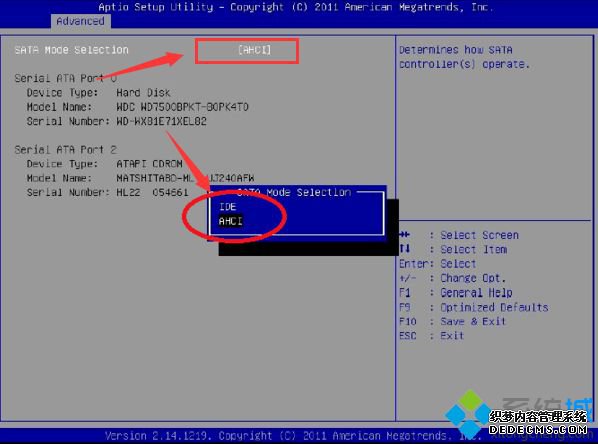Open the SATA Mode Selection [AHCI] value
This screenshot has width=598, height=444.
[254, 50]
